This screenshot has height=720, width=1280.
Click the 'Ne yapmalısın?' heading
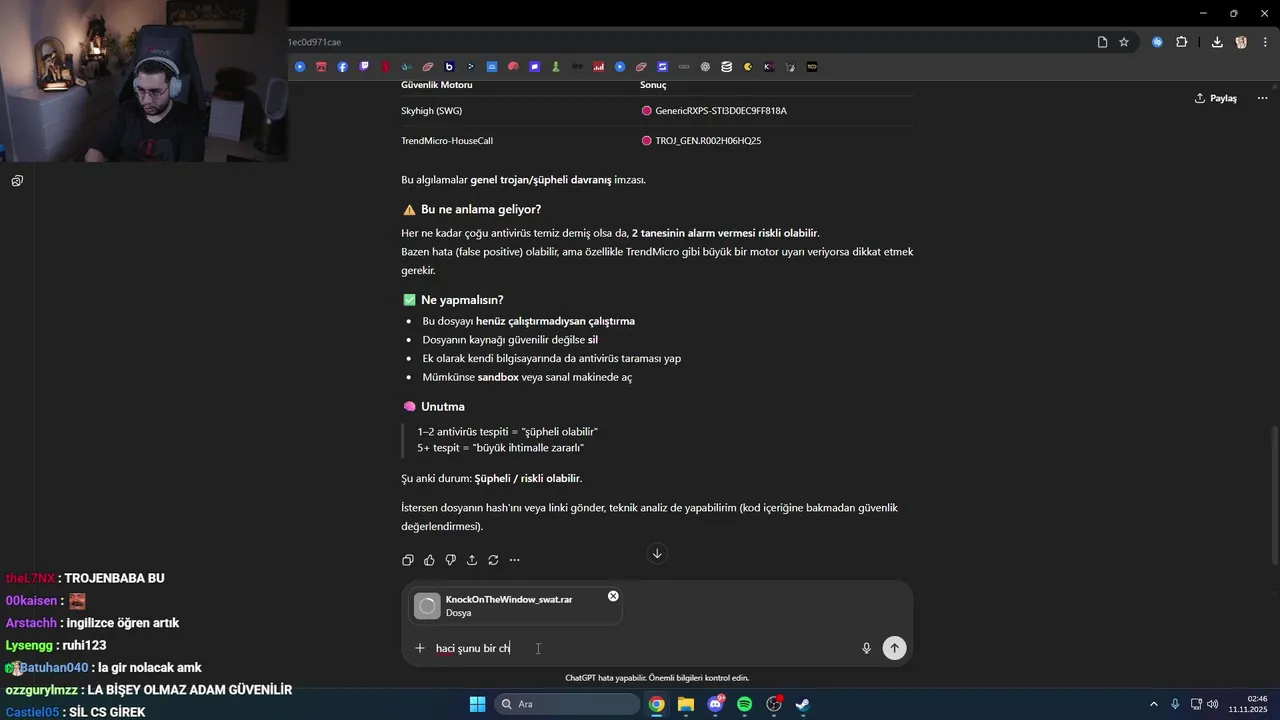462,300
